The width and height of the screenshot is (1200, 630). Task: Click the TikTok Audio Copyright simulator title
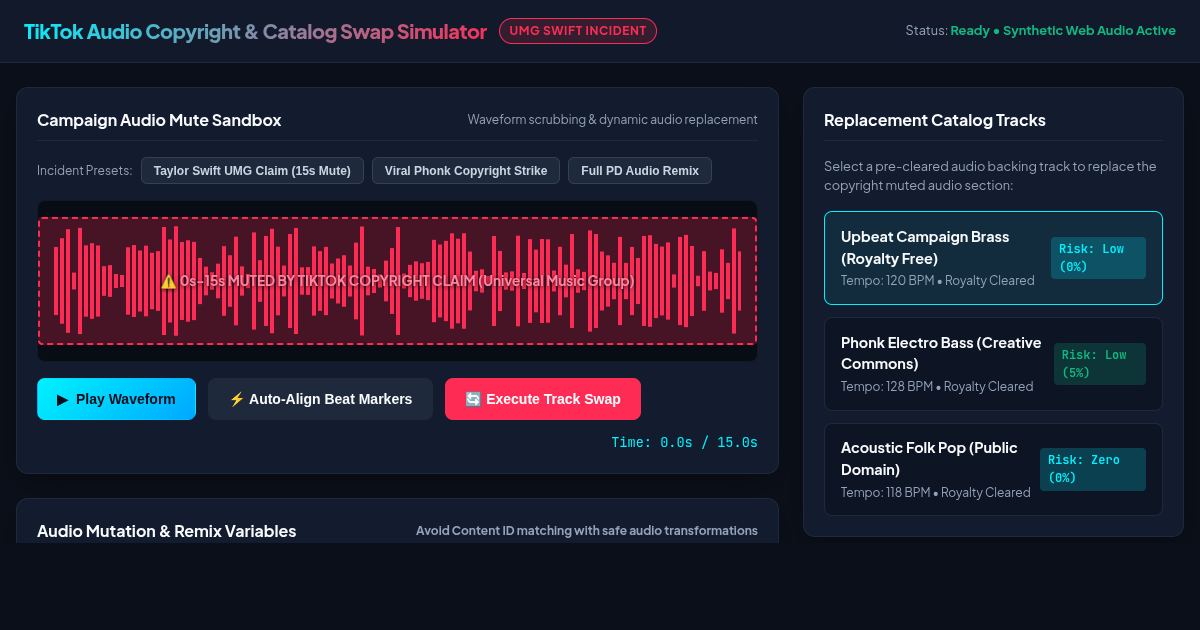pos(255,31)
